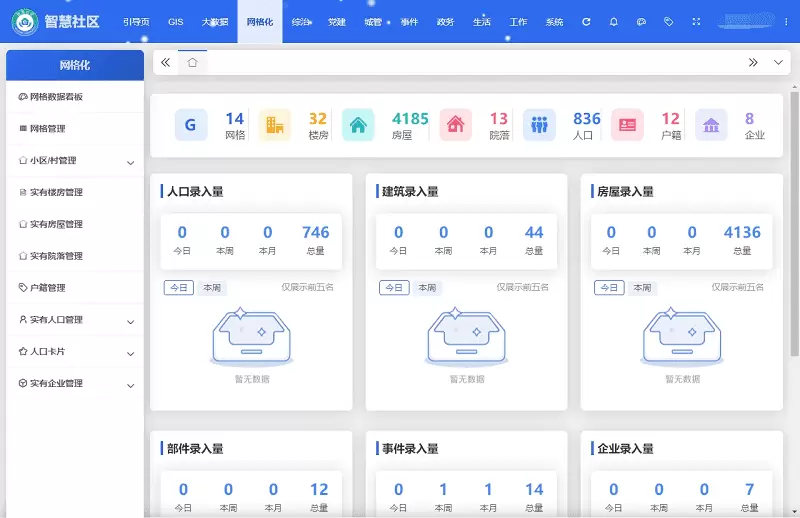Expand 小区/村管理 sidebar submenu
The image size is (800, 518).
coord(130,161)
